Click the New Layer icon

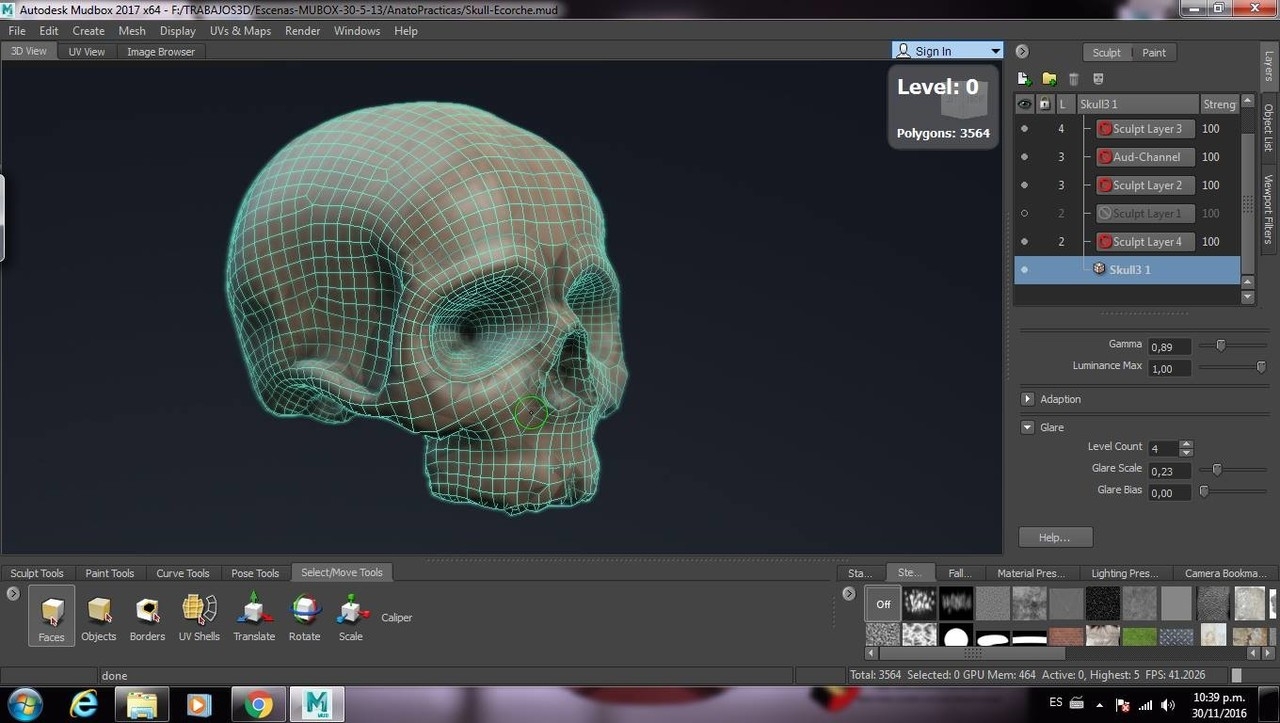1024,79
